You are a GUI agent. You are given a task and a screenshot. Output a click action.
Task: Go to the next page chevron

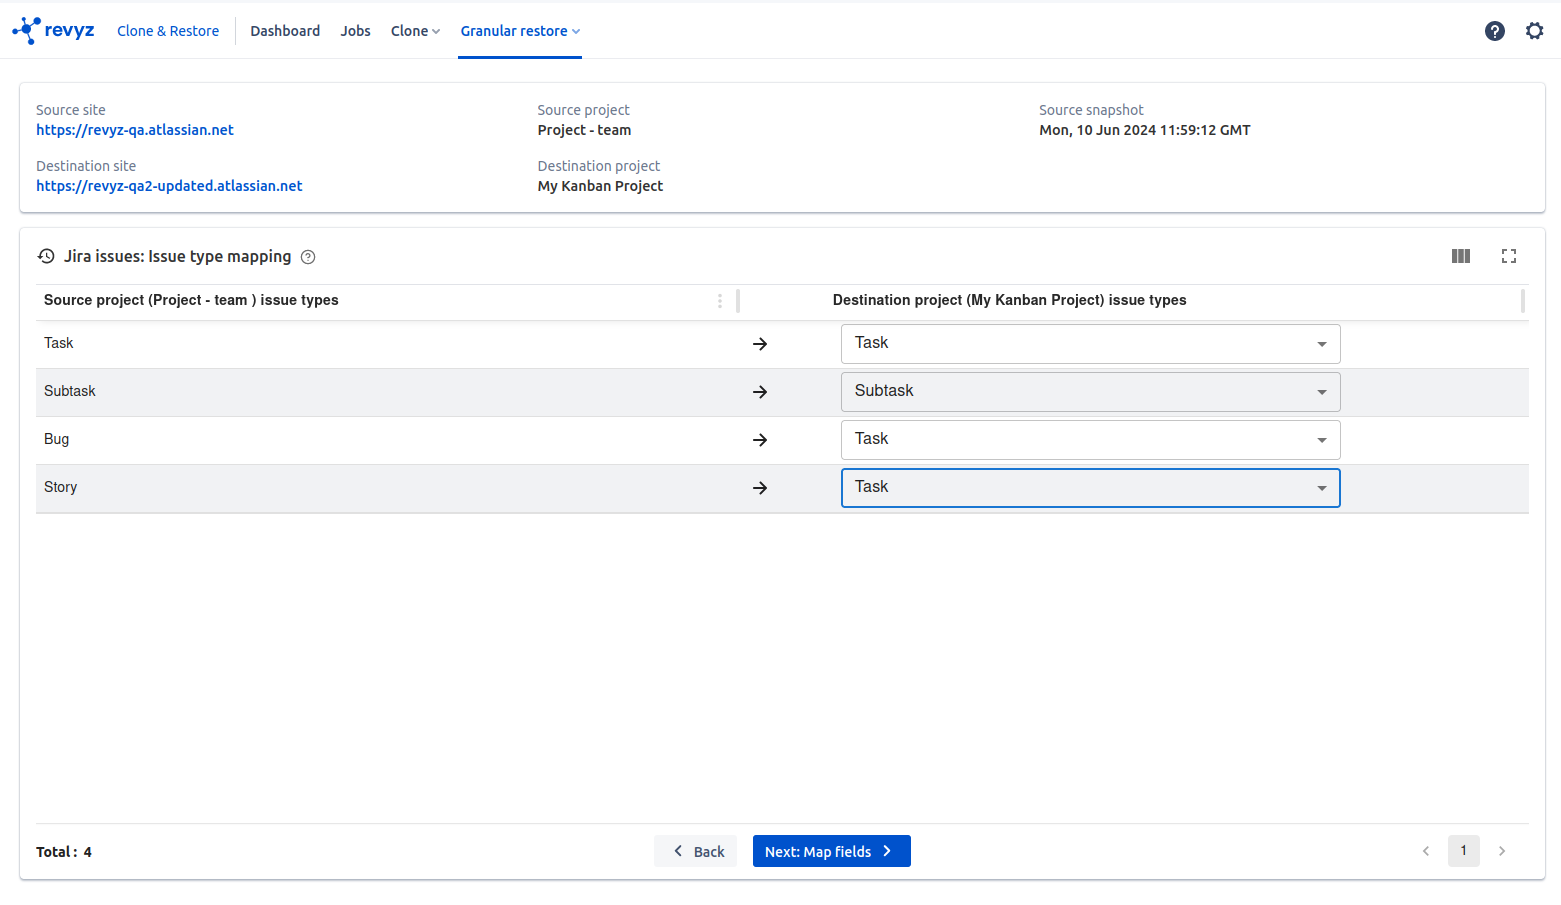1502,851
